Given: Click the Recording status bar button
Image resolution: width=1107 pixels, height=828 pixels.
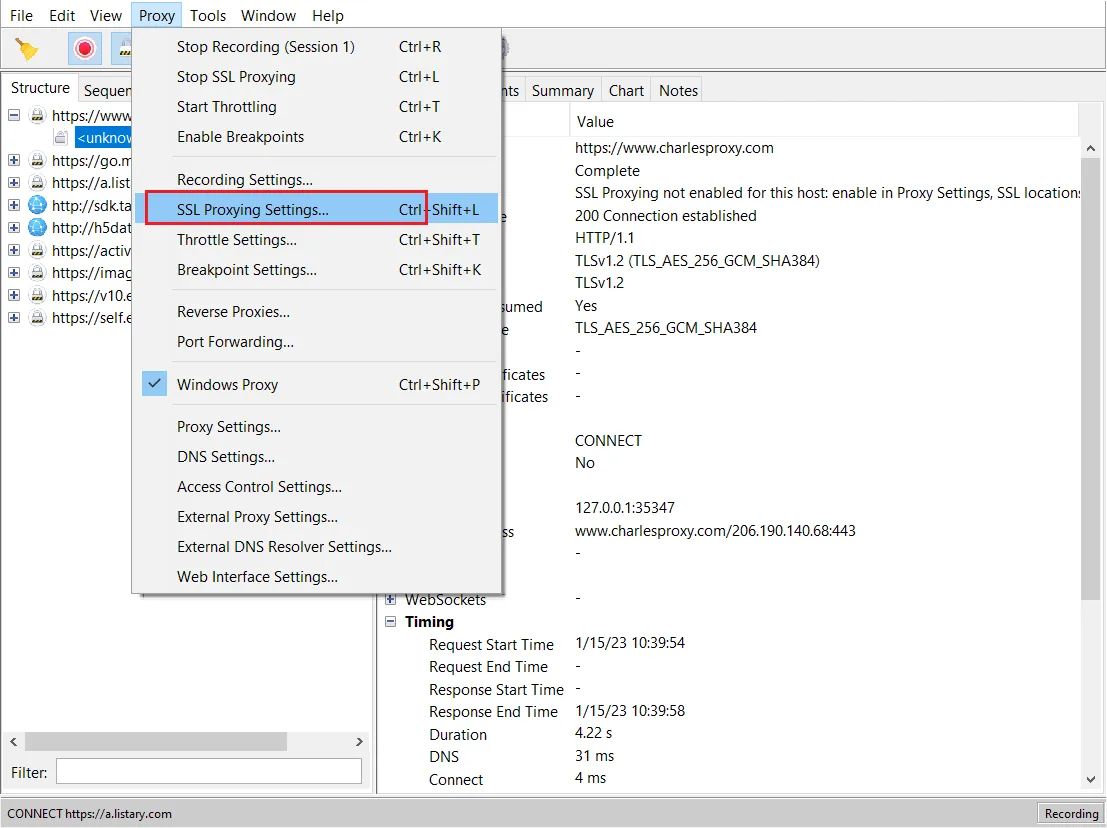Looking at the screenshot, I should point(1070,814).
